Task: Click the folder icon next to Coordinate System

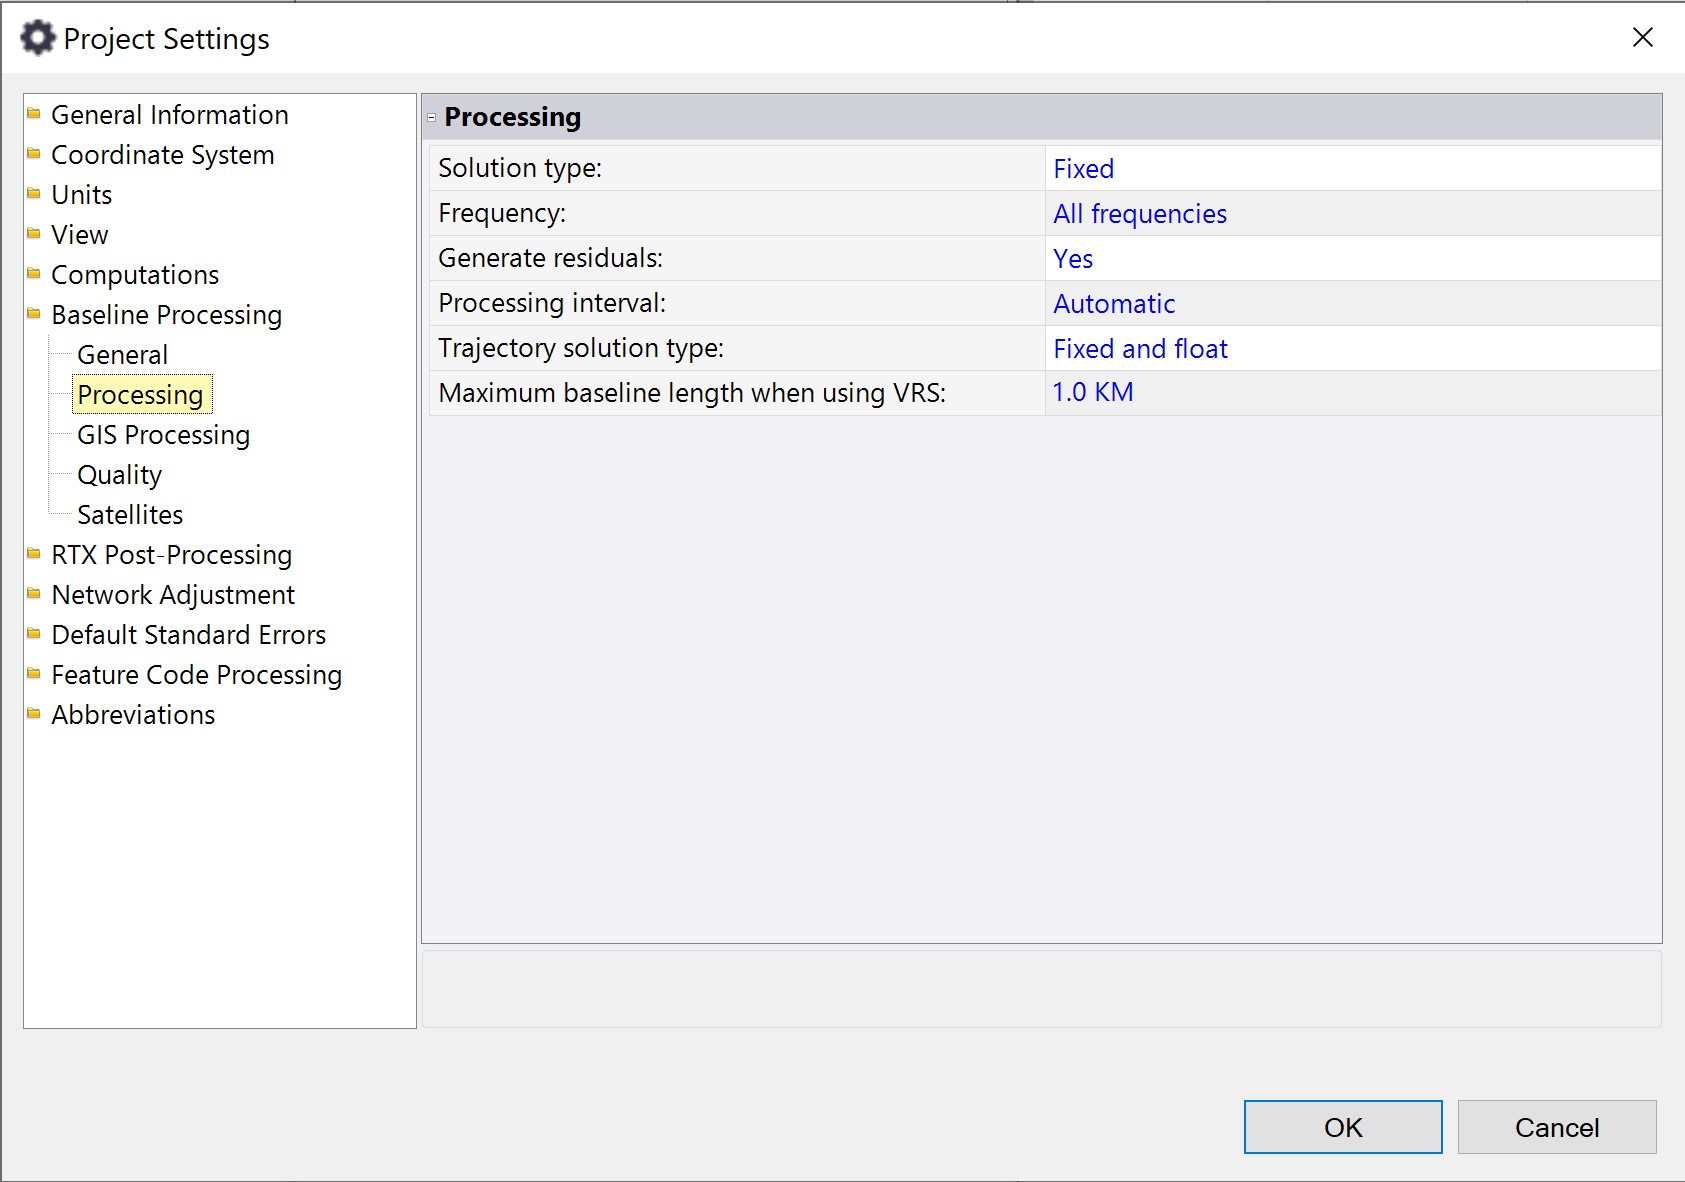Action: coord(34,154)
